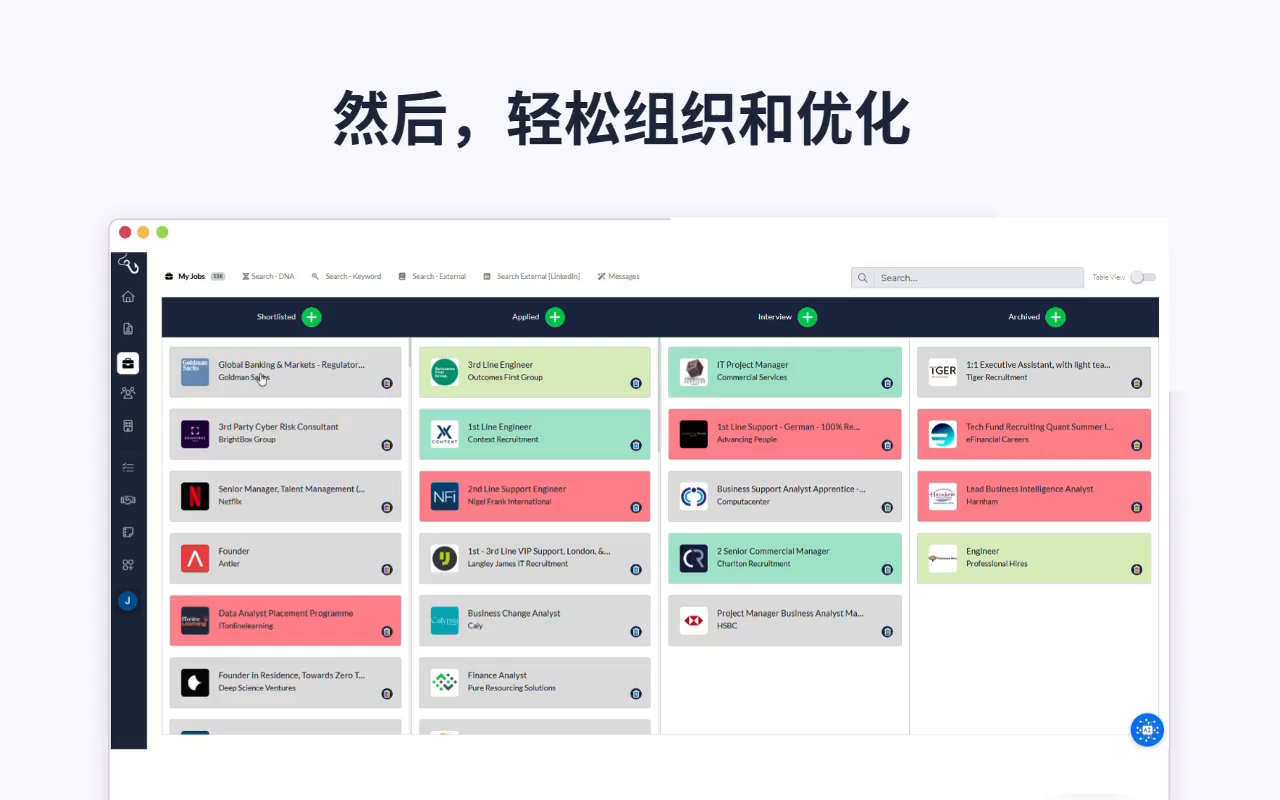Open the handshake icon in the sidebar

tap(128, 500)
